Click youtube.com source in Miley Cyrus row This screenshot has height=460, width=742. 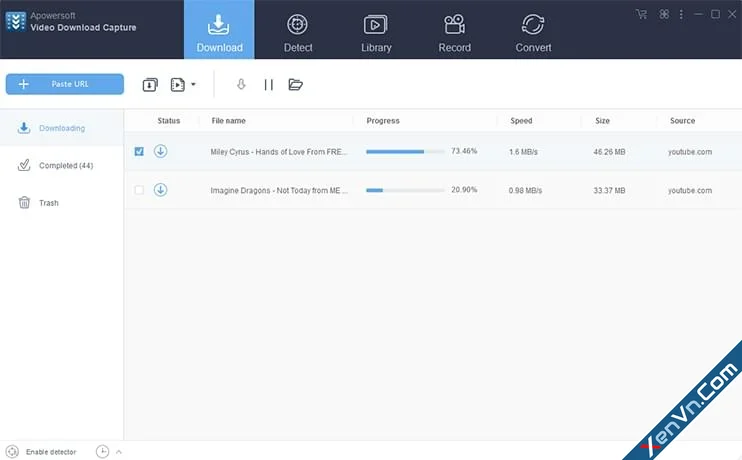coord(690,152)
